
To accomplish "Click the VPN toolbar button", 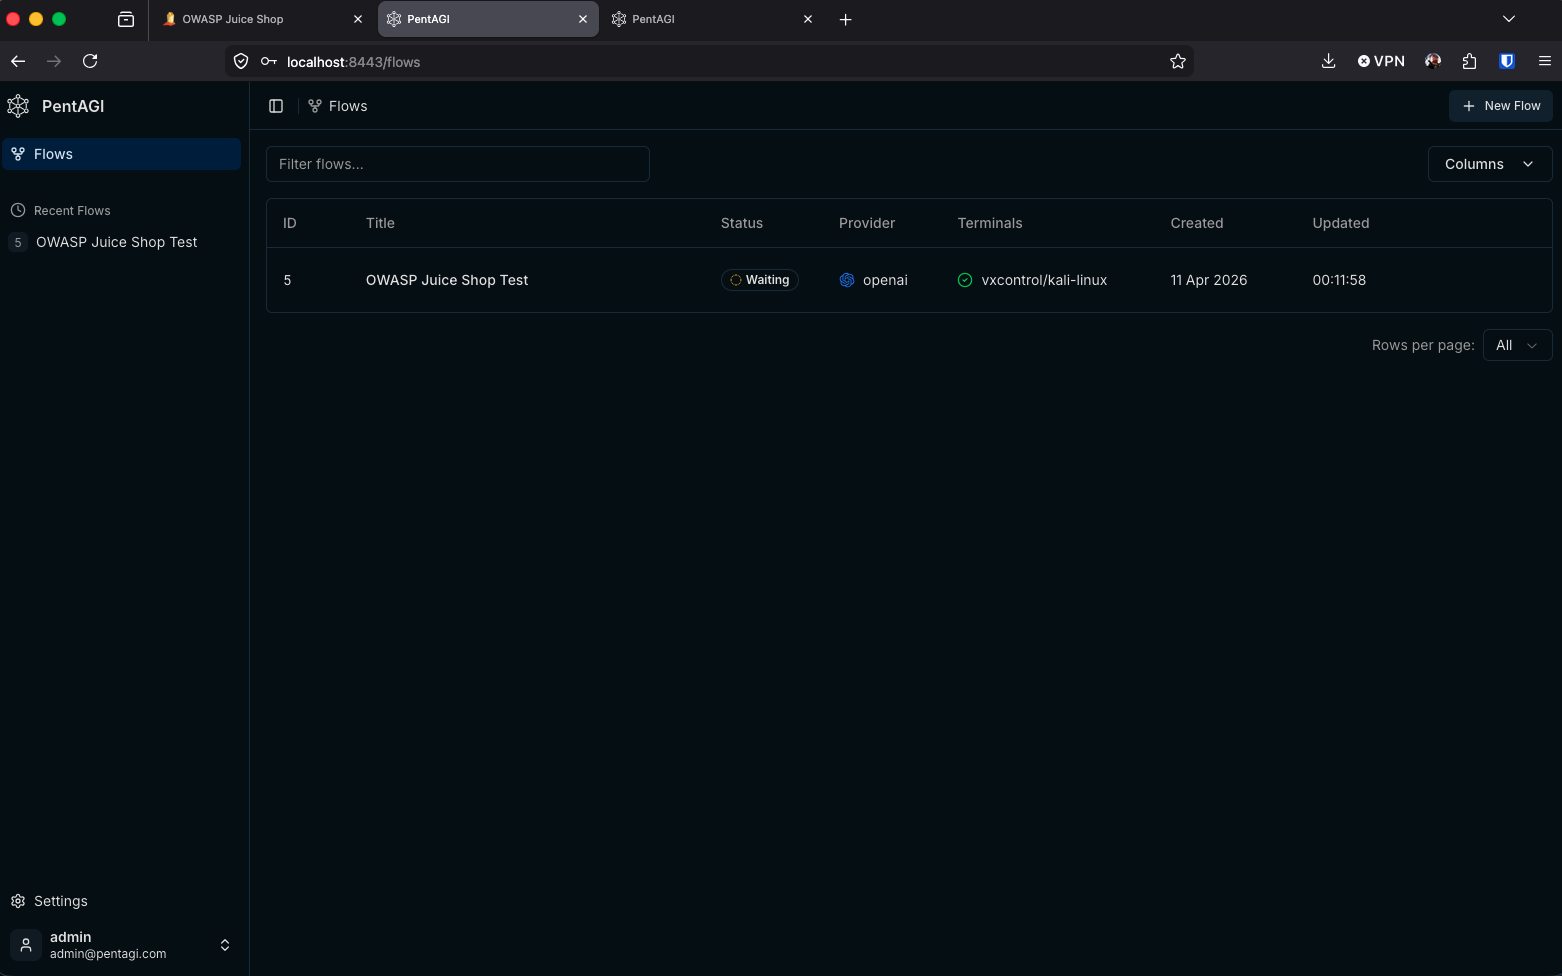I will pos(1381,61).
